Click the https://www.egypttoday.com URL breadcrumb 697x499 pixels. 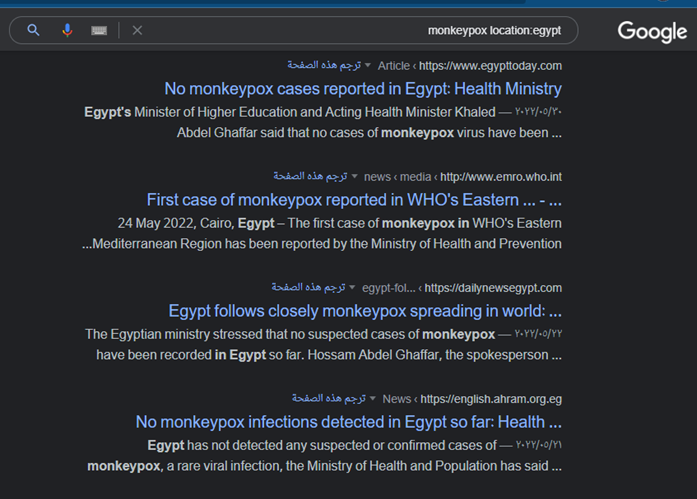[492, 66]
